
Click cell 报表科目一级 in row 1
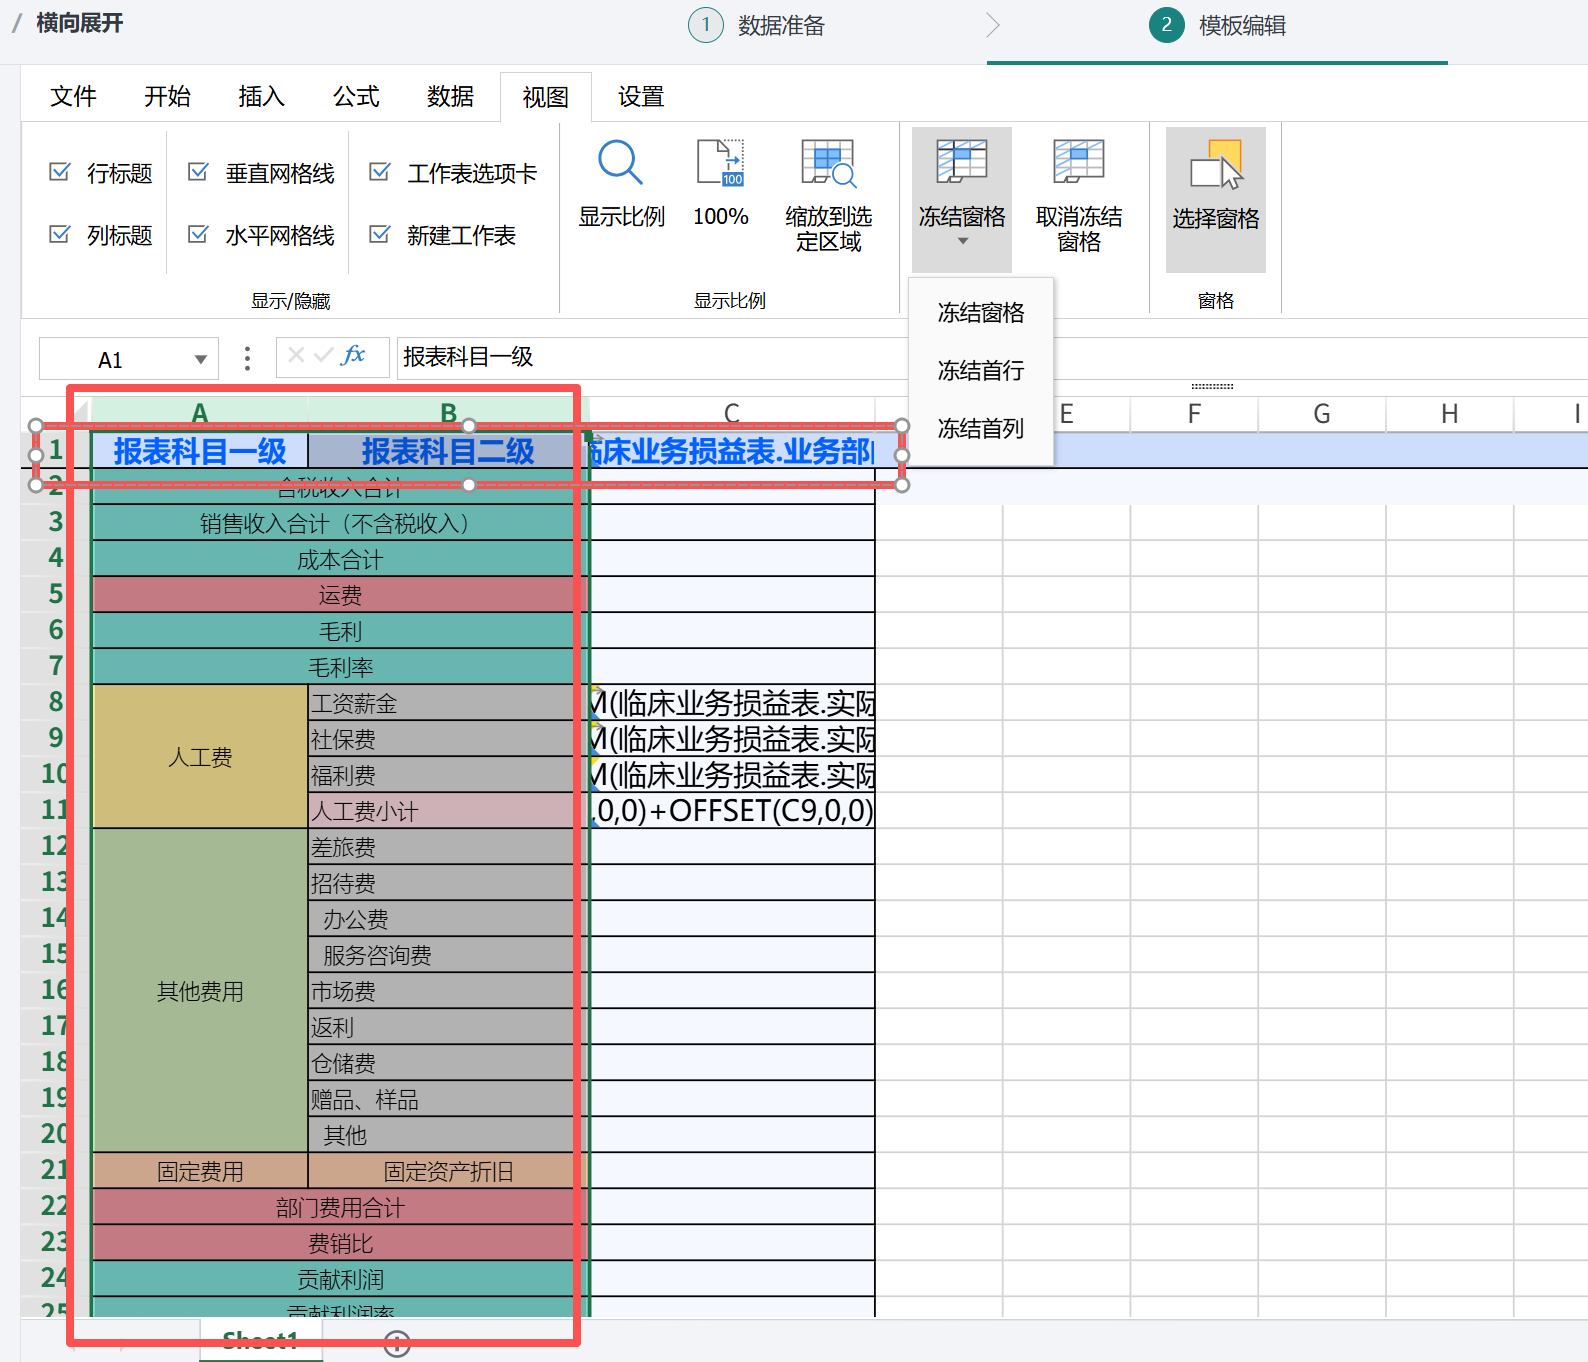200,451
